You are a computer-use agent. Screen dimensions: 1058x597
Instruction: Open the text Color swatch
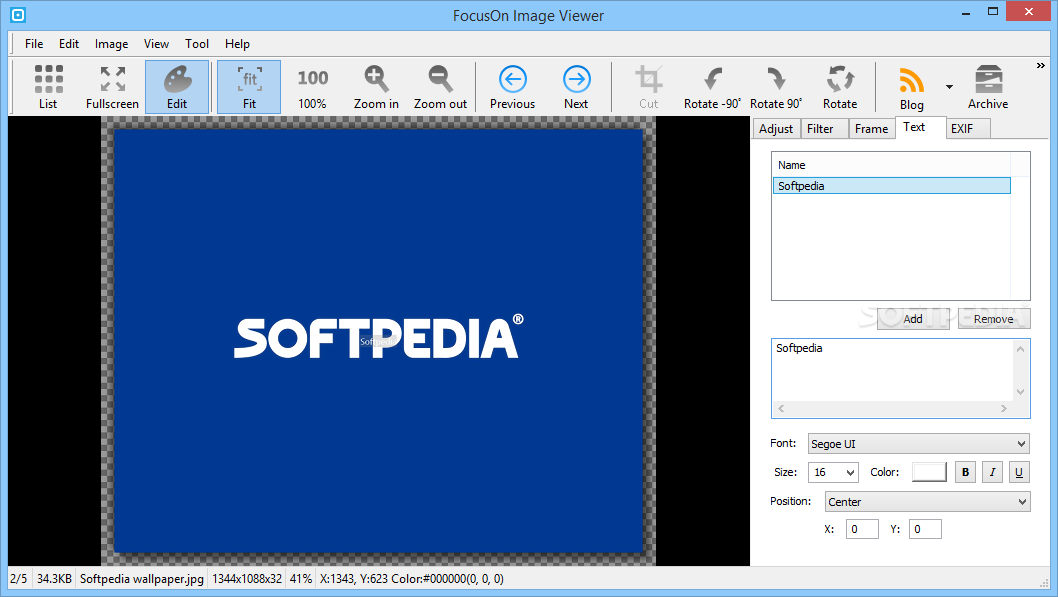928,472
